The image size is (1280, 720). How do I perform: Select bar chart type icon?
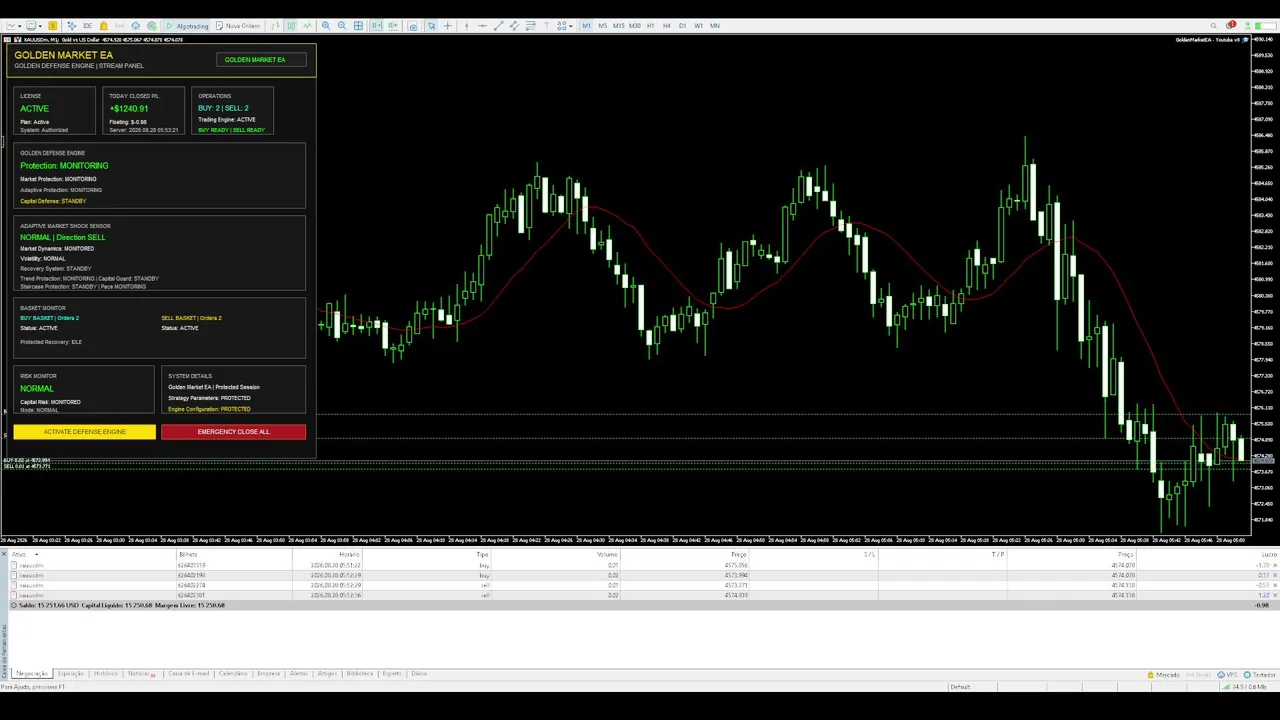tap(275, 26)
